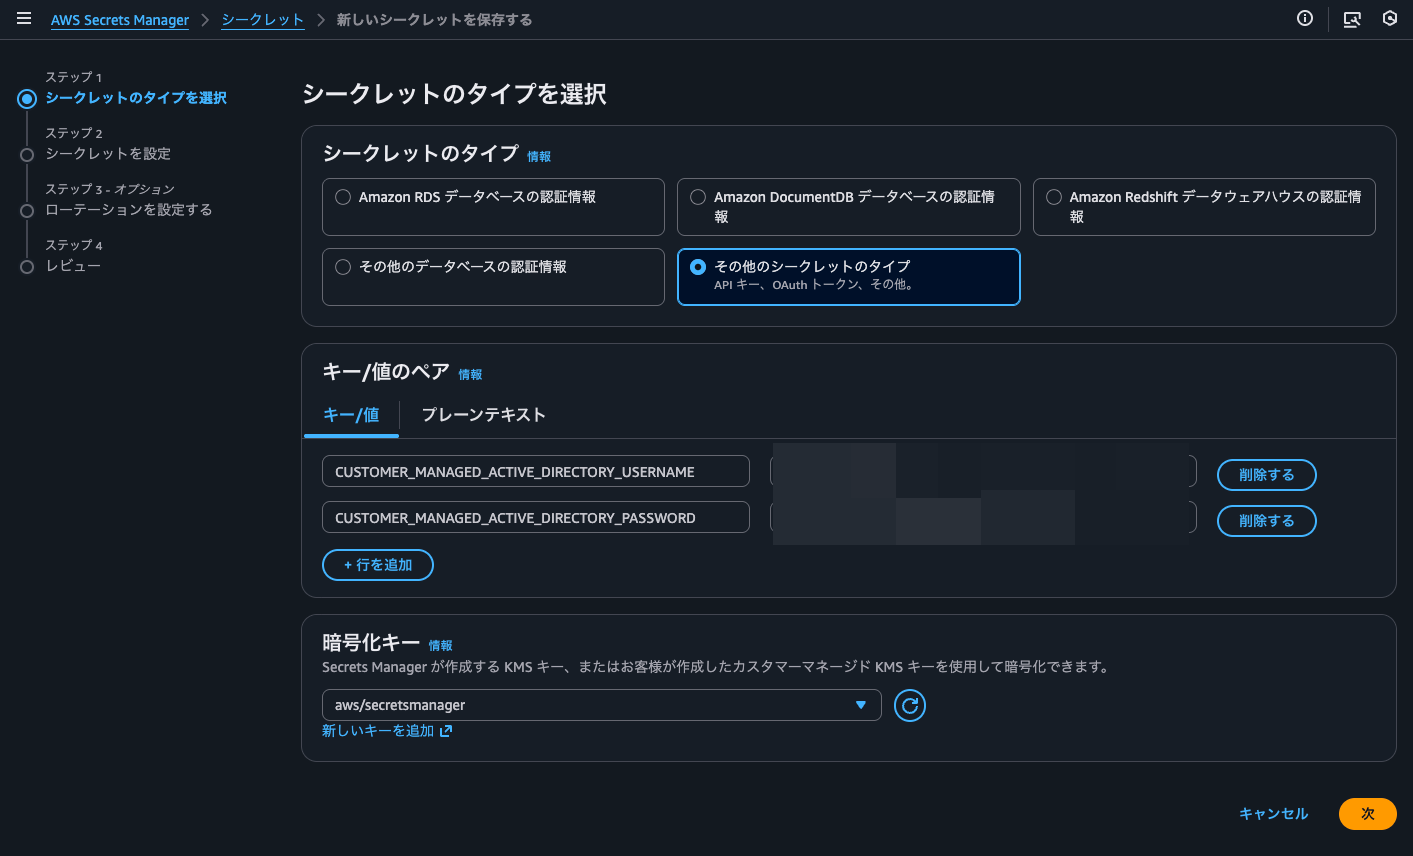
Task: Click the ステップ 4 レビュー circle indicator
Action: tap(27, 266)
